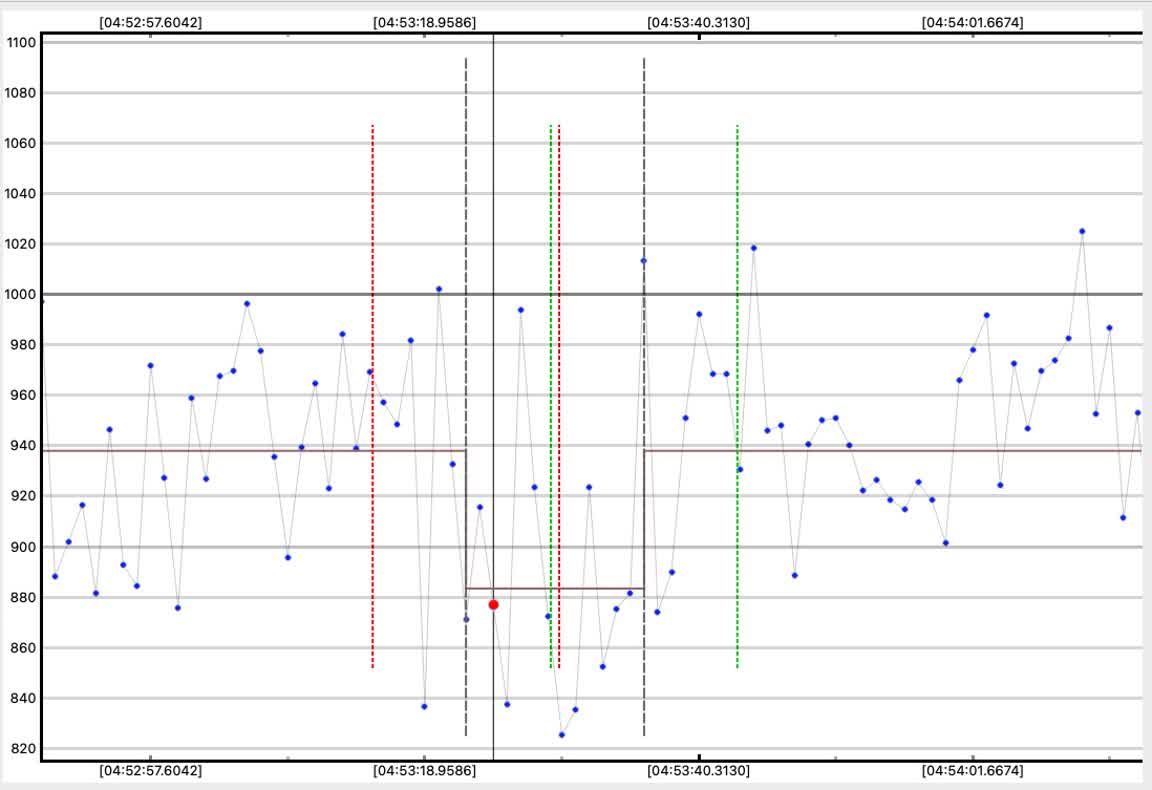The height and width of the screenshot is (790, 1152).
Task: Click the data point near 1018 after green marker
Action: click(754, 248)
